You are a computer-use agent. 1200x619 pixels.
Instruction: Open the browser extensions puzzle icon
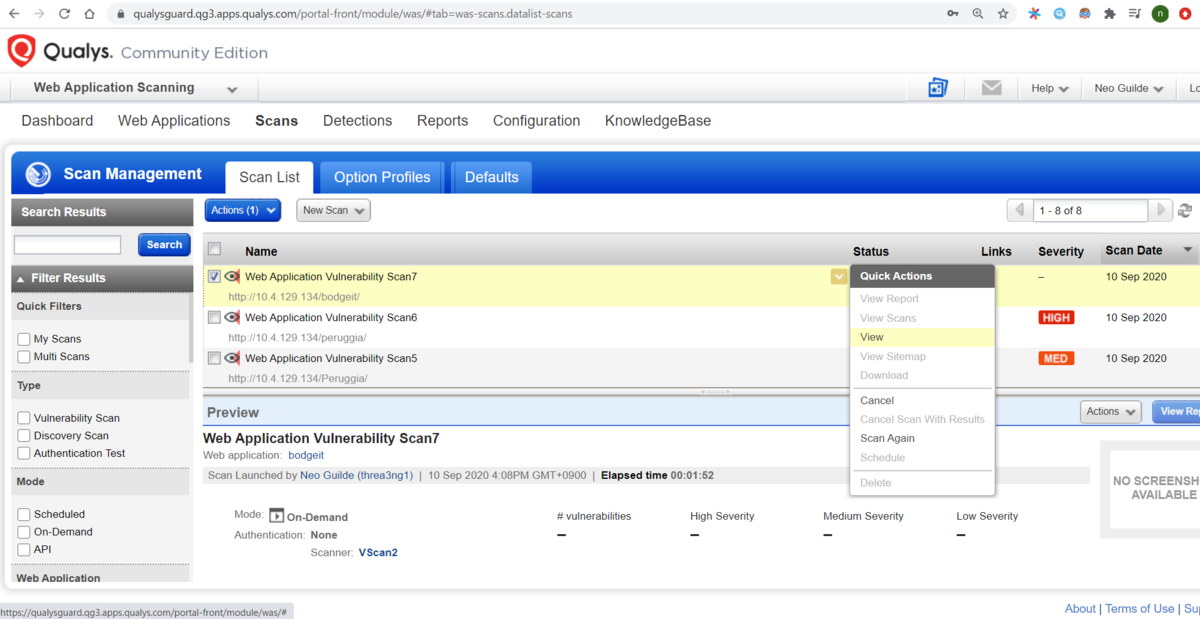1110,14
